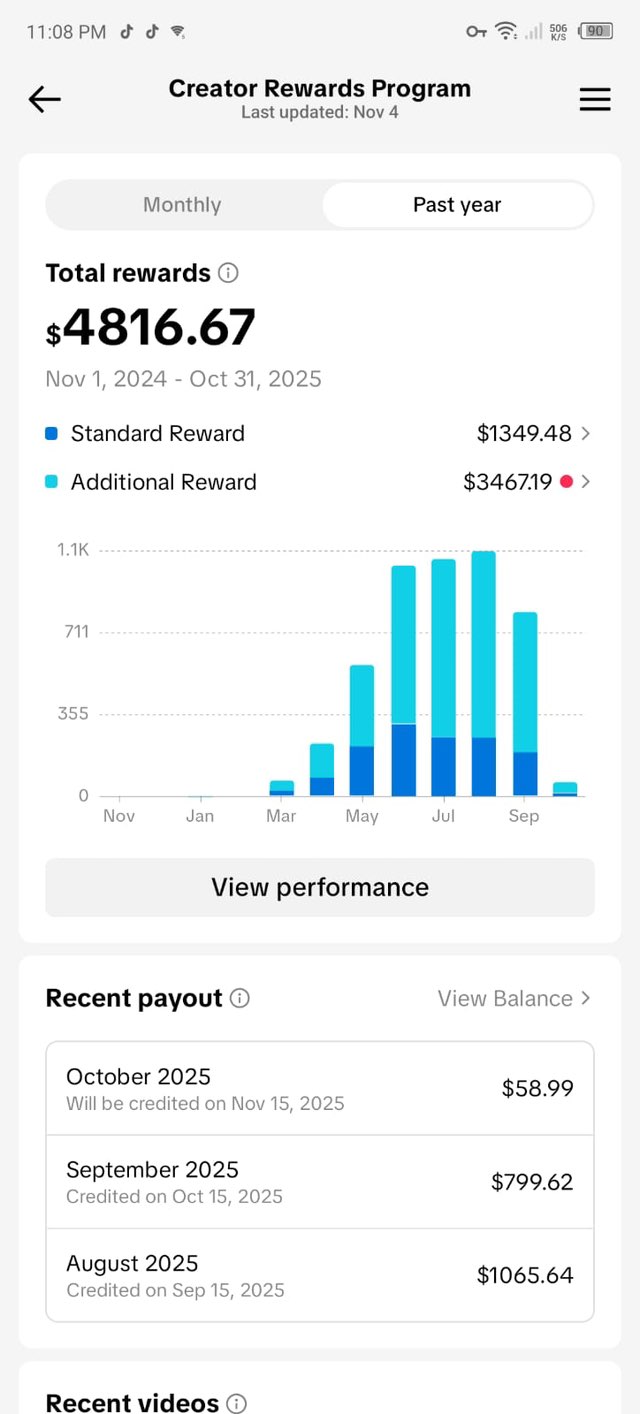Expand Standard Reward details chevron

(x=586, y=434)
